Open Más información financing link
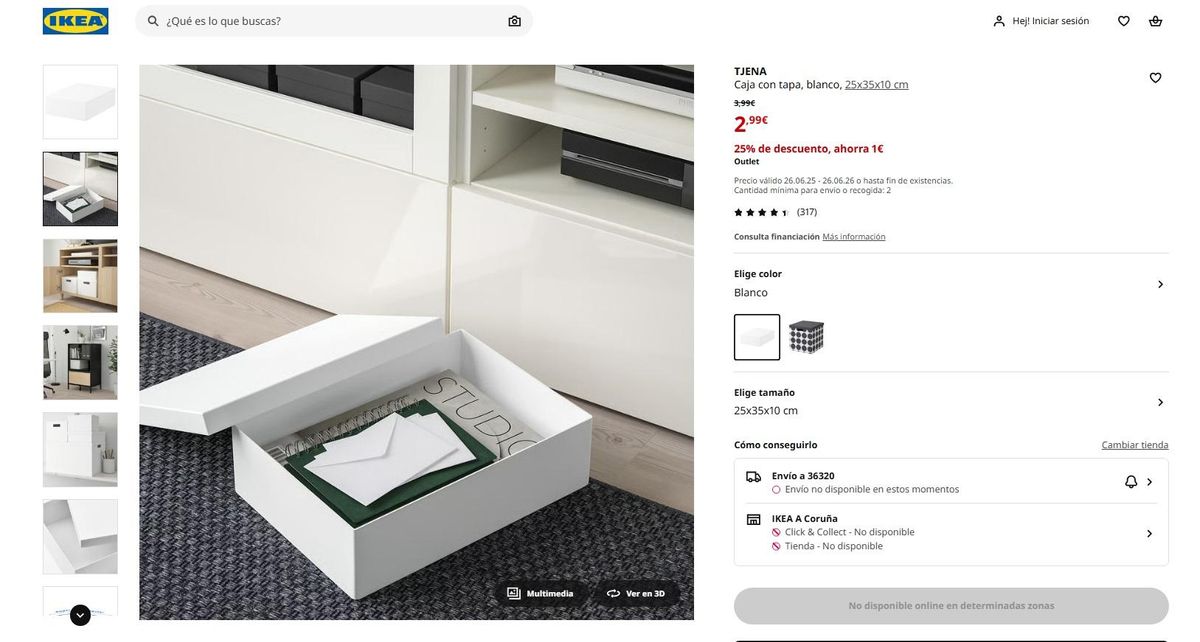Screen dimensions: 1200x642 tap(854, 237)
